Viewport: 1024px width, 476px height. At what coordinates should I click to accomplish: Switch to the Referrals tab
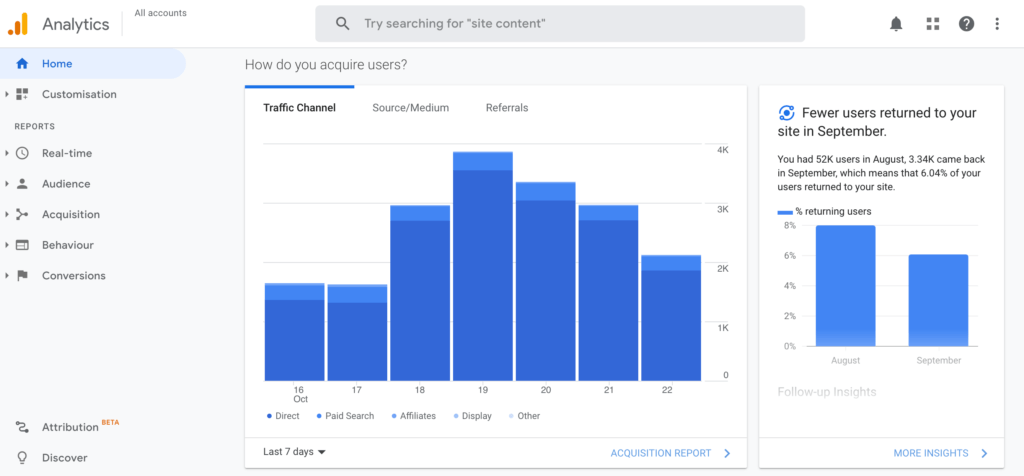click(x=507, y=108)
